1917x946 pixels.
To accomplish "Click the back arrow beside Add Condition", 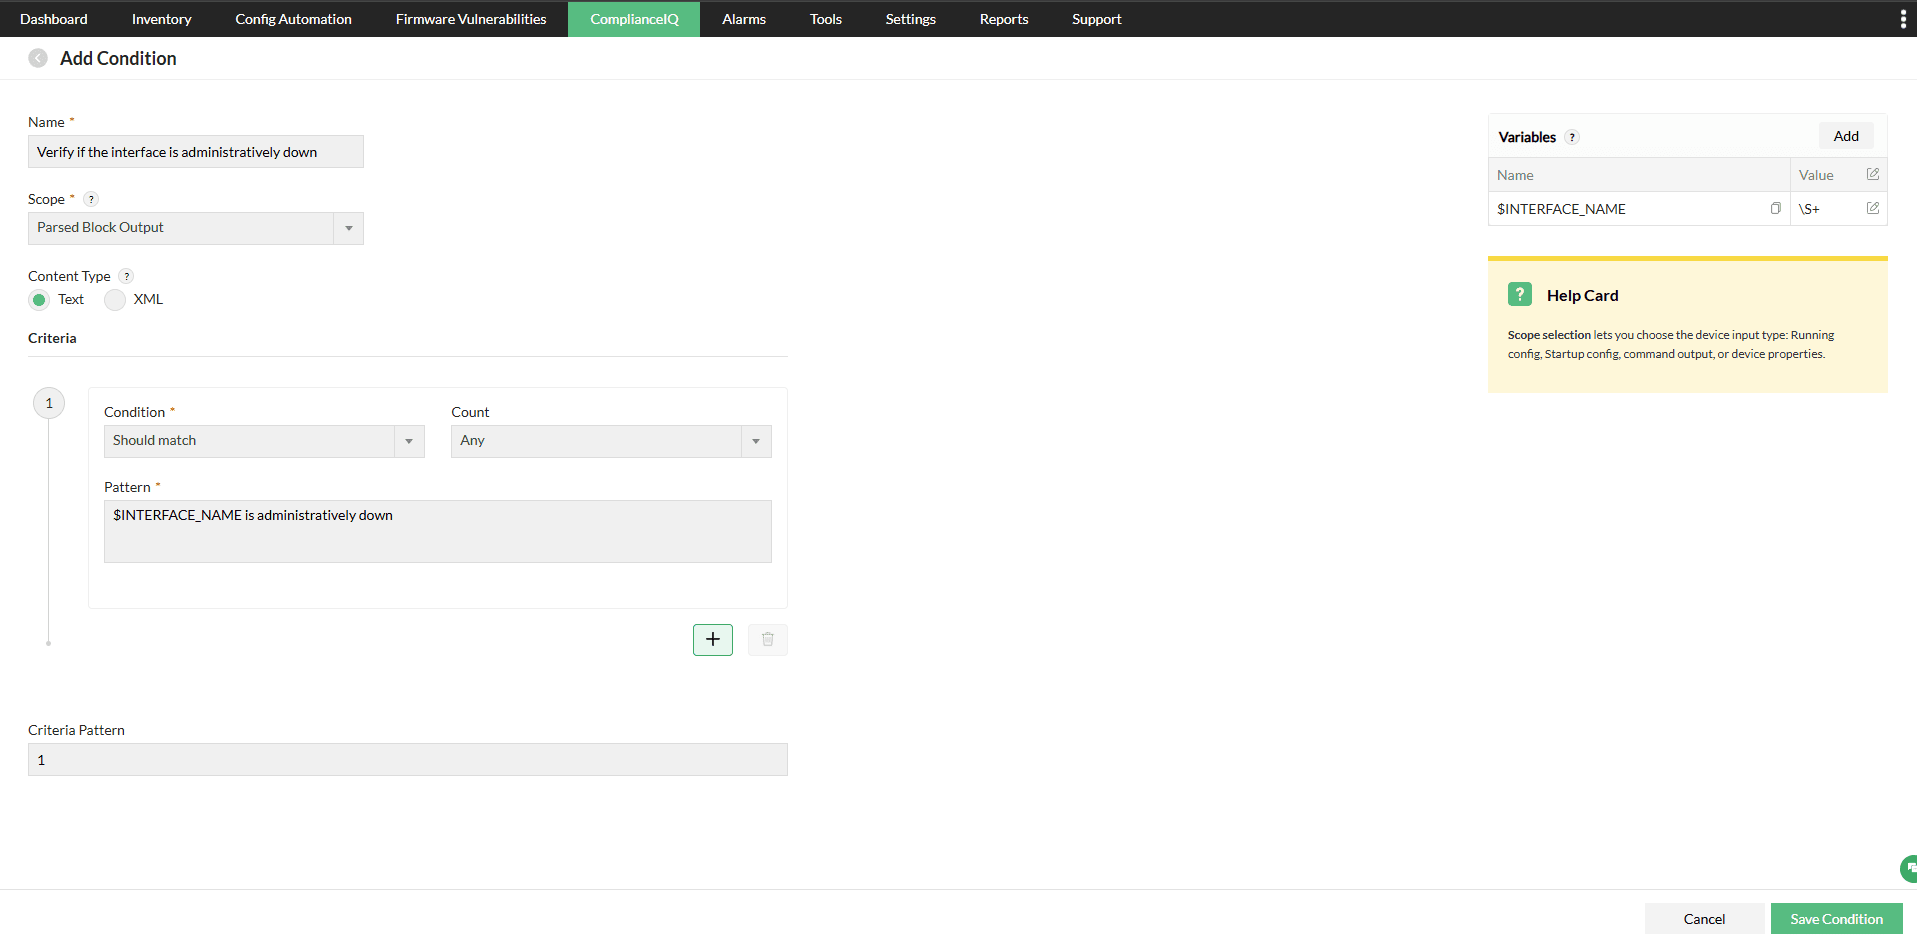I will coord(38,58).
